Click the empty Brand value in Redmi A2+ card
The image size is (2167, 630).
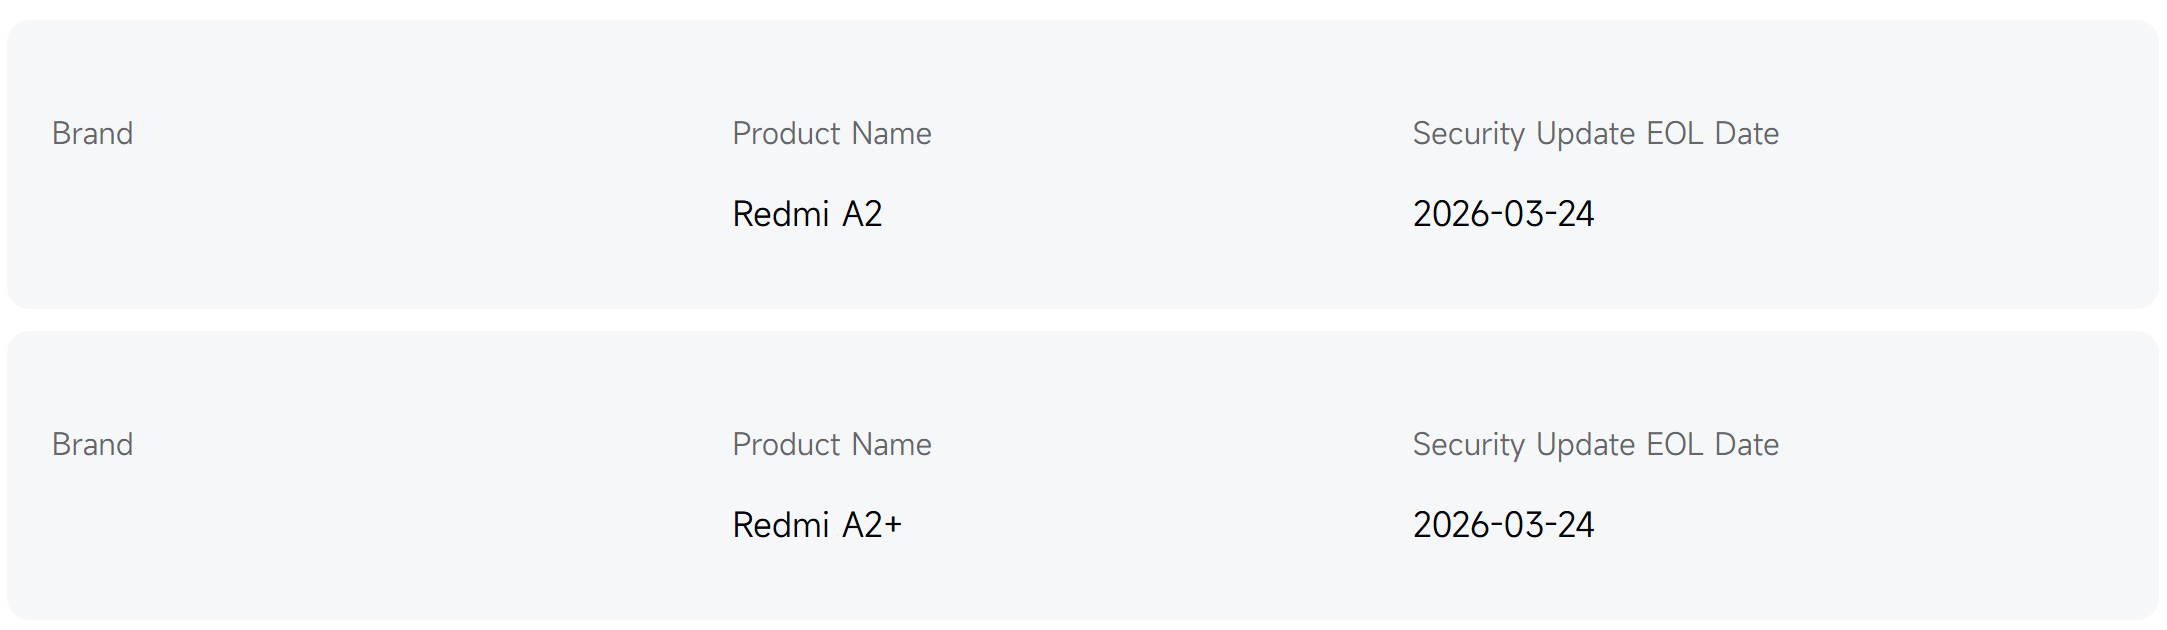click(92, 525)
